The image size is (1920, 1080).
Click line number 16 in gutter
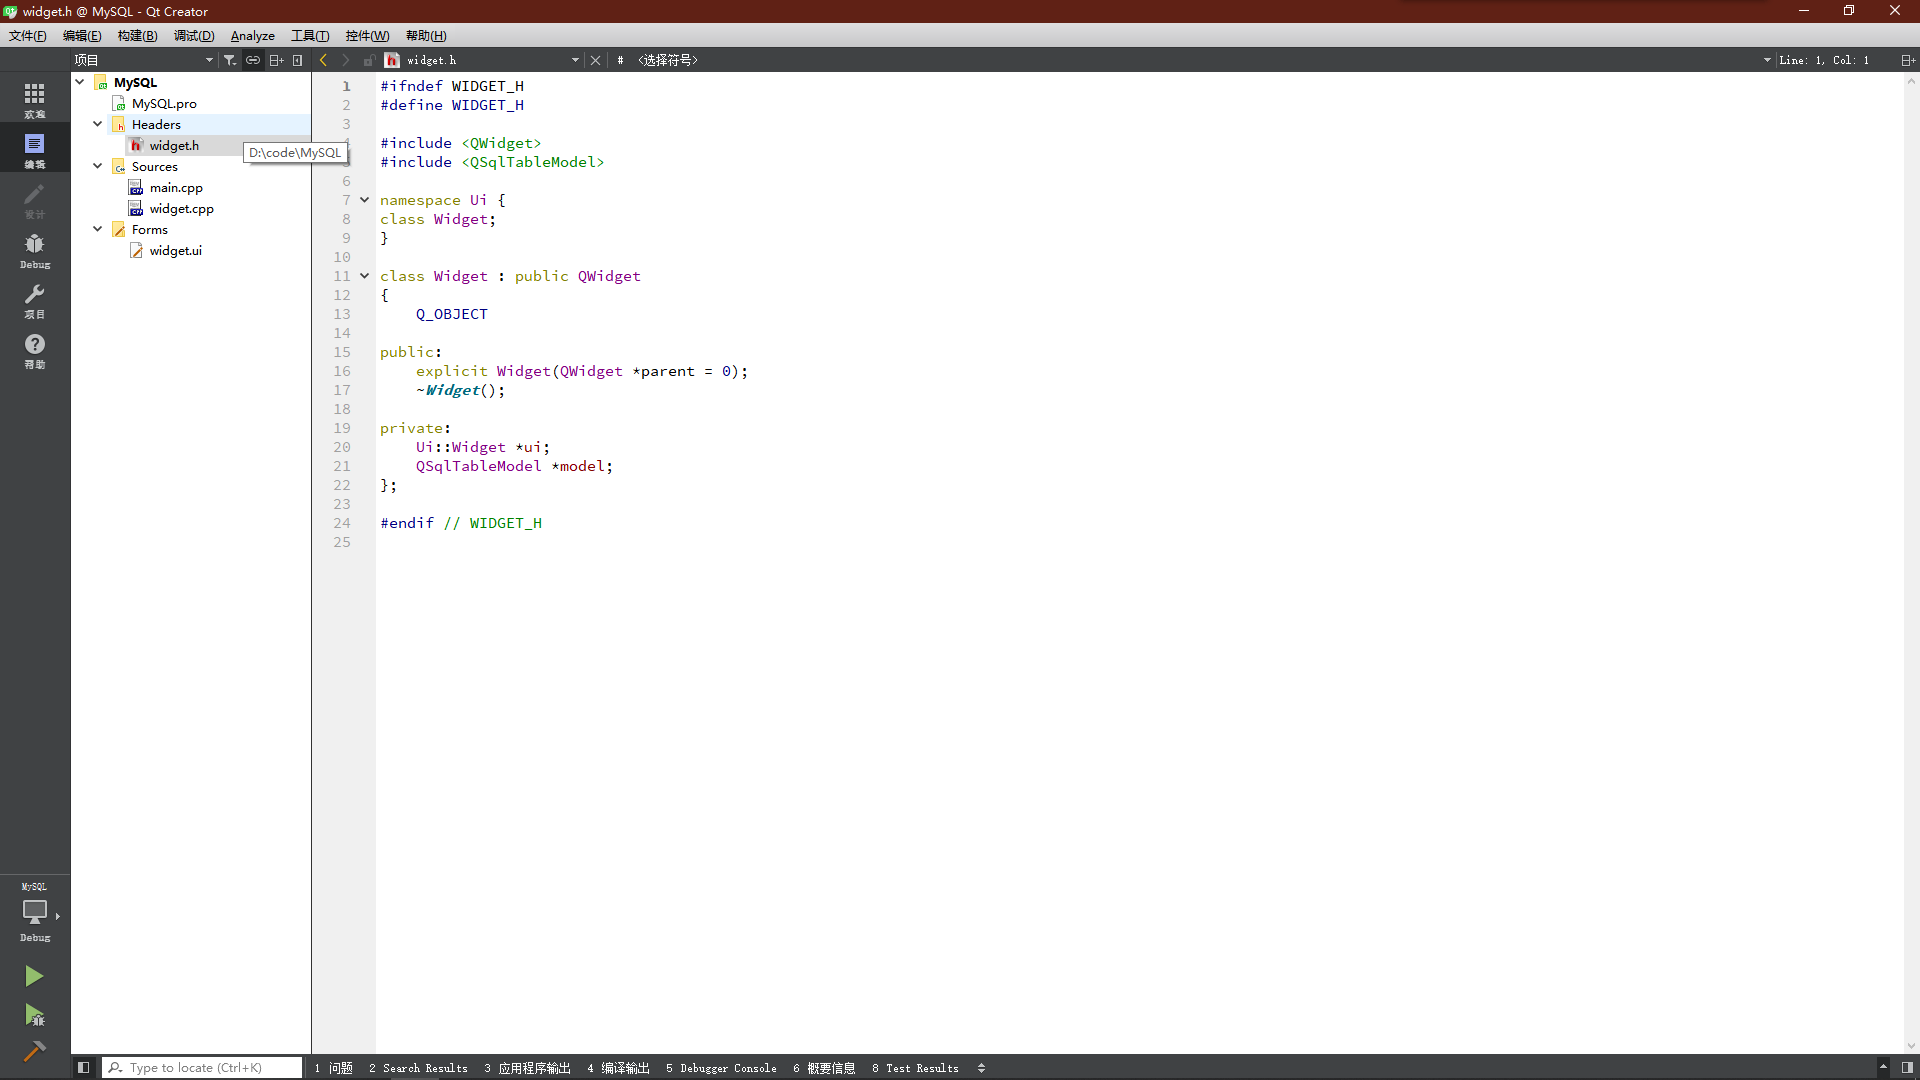point(342,371)
